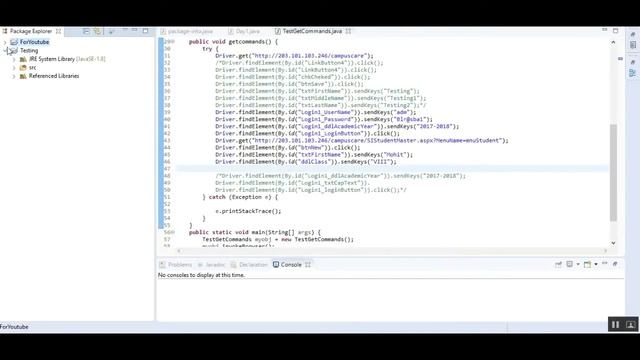Select the src source folder
Image resolution: width=640 pixels, height=360 pixels.
(x=32, y=68)
